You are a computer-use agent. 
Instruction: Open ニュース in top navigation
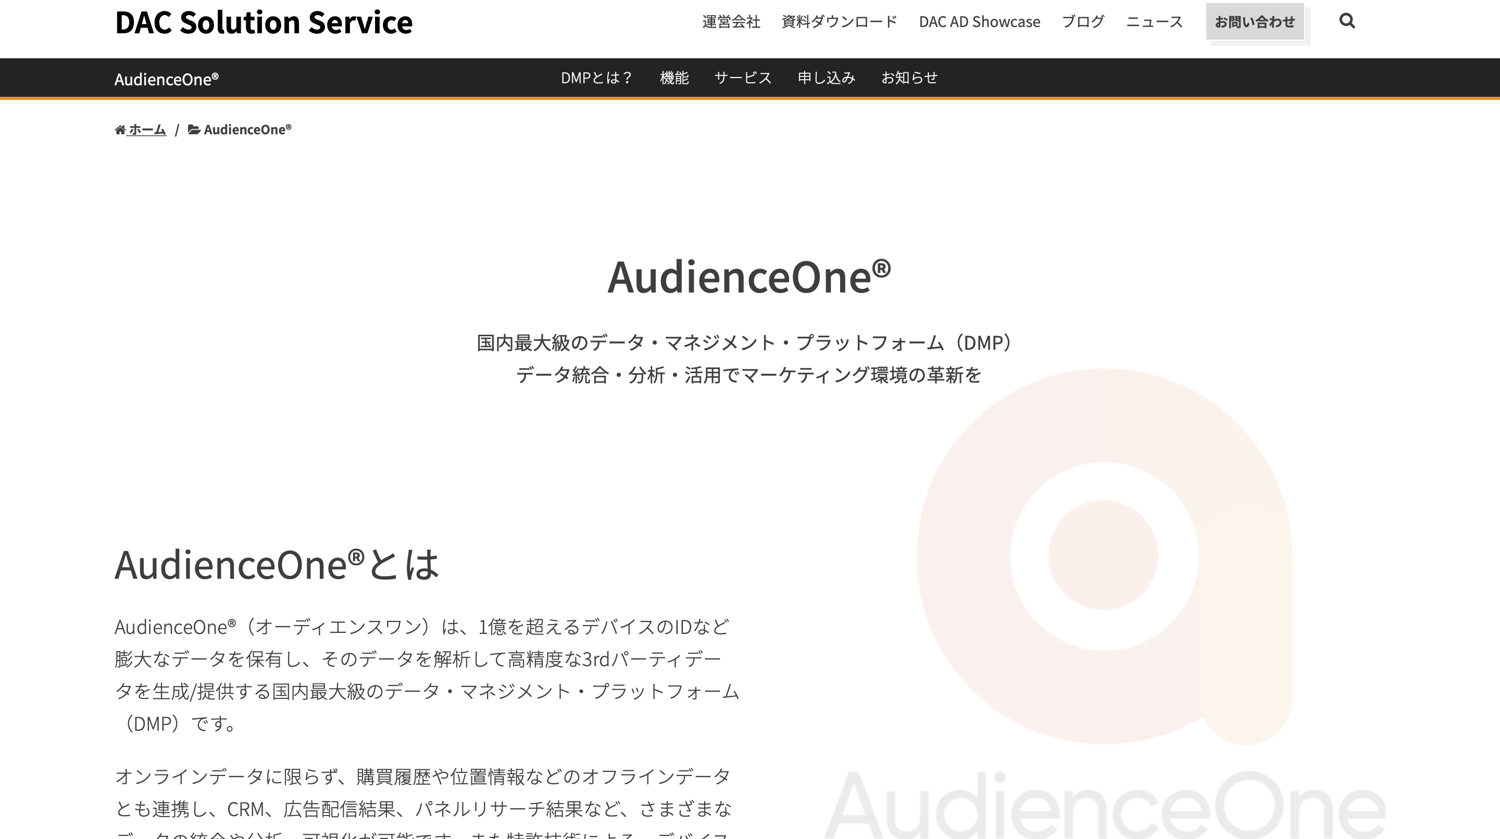[x=1154, y=21]
